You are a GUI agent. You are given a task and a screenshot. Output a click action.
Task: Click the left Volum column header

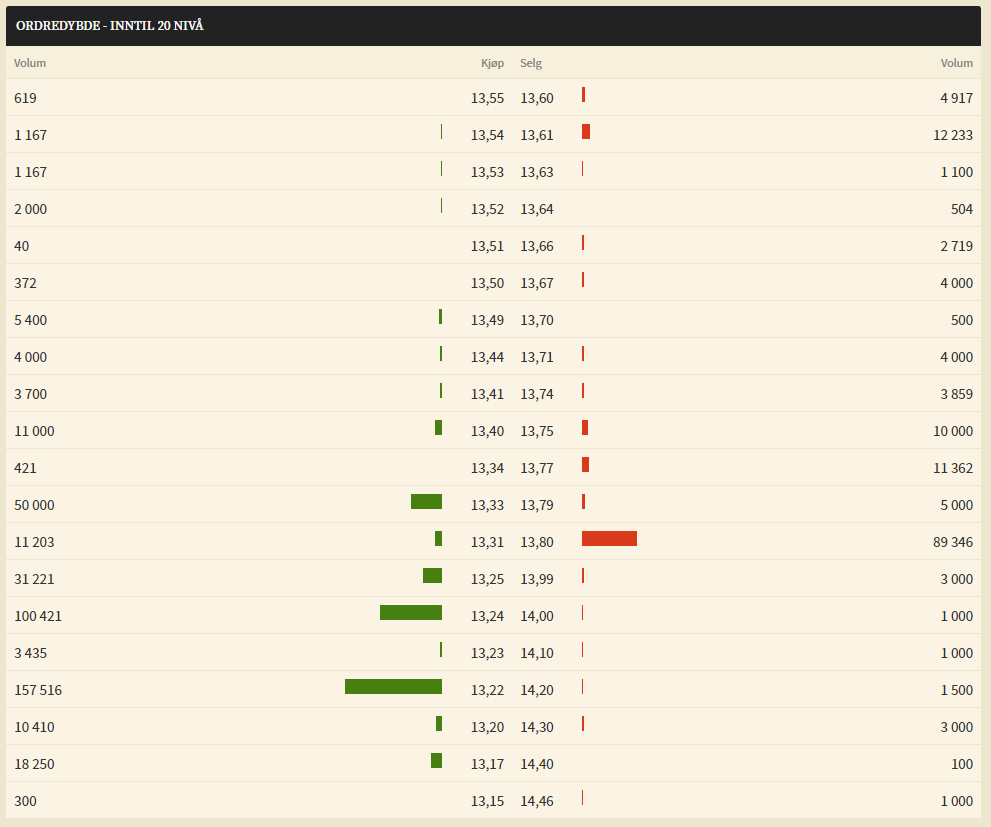coord(30,63)
